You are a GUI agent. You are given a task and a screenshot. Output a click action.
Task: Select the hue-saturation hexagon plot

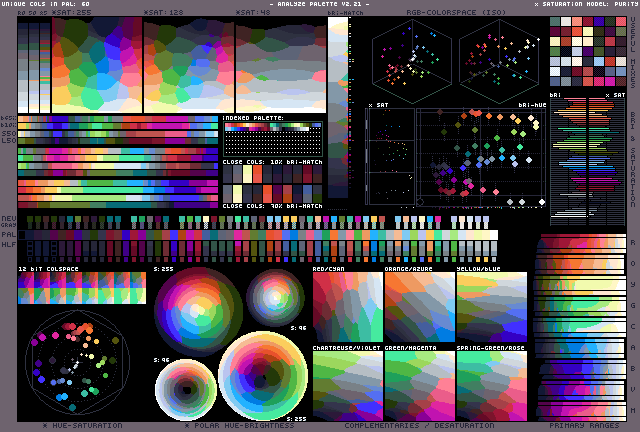coord(77,362)
